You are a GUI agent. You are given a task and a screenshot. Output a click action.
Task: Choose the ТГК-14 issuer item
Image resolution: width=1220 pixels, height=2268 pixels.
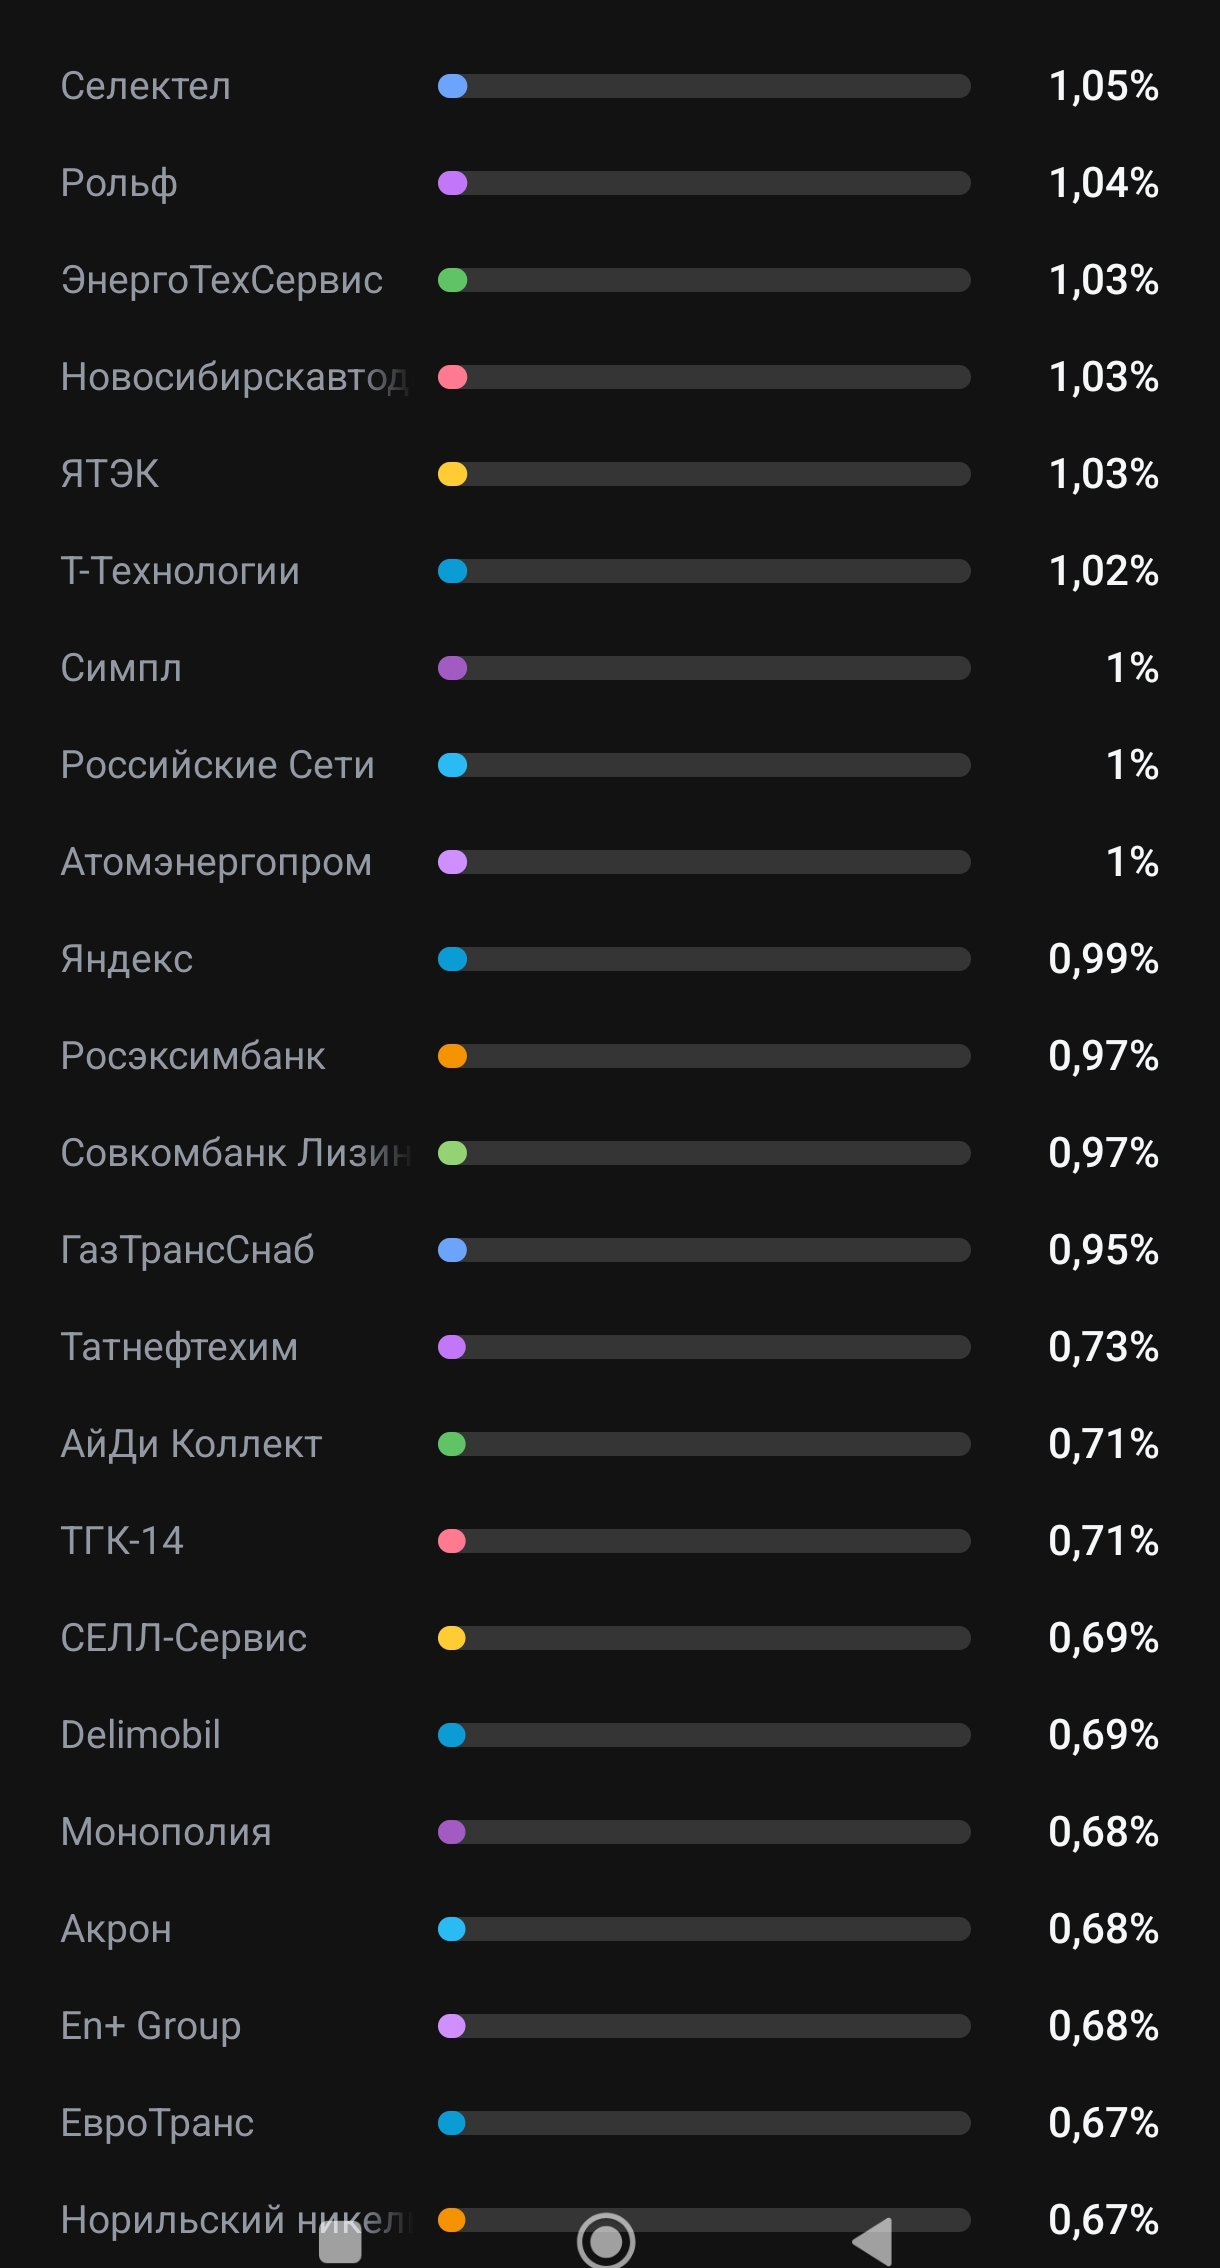tap(610, 1541)
